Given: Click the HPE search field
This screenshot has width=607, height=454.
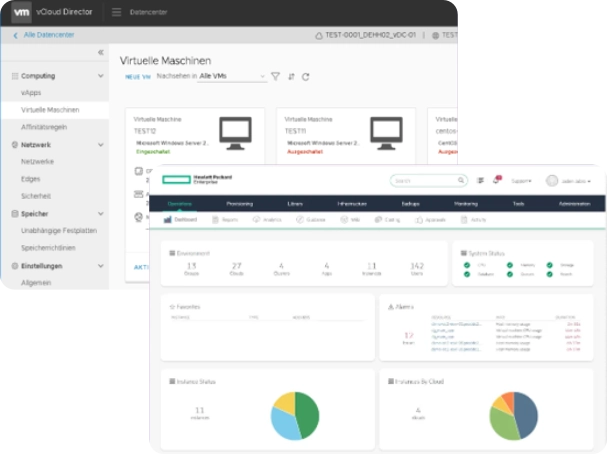Looking at the screenshot, I should tap(427, 181).
